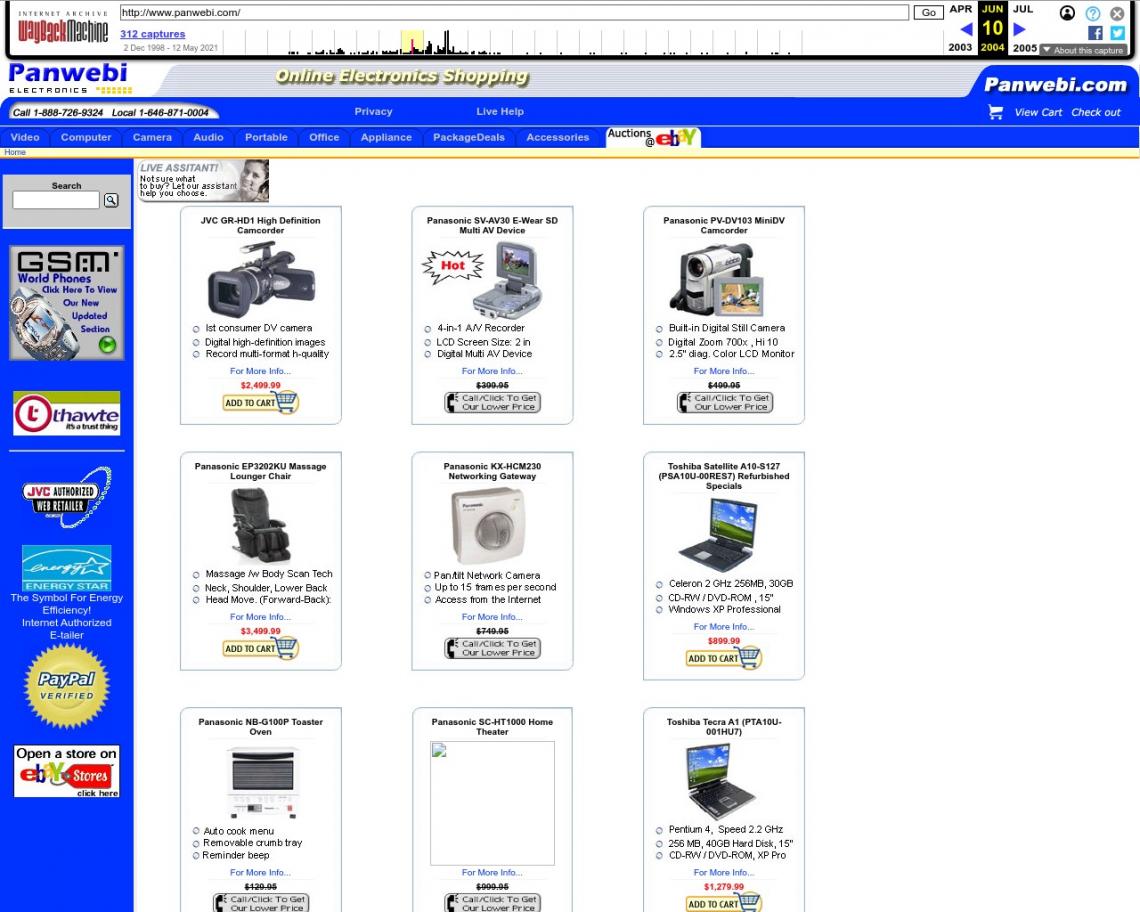Image resolution: width=1140 pixels, height=912 pixels.
Task: Expand About this capture dropdown
Action: pos(1083,50)
